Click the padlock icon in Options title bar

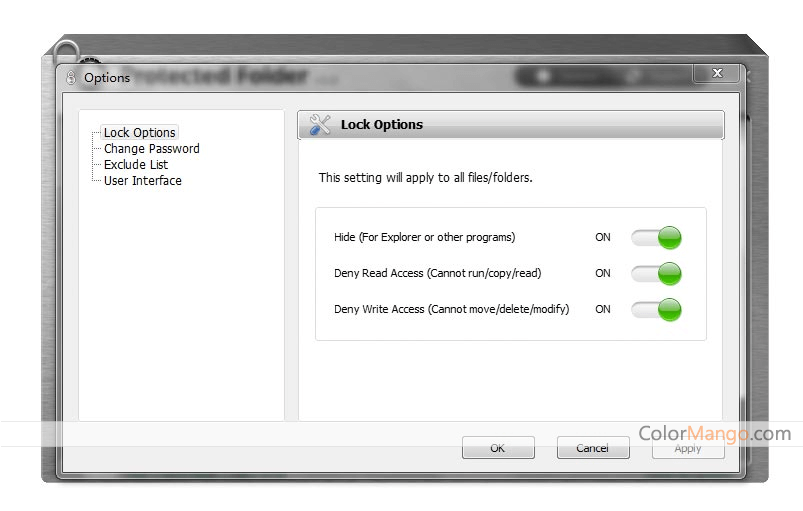[x=70, y=77]
